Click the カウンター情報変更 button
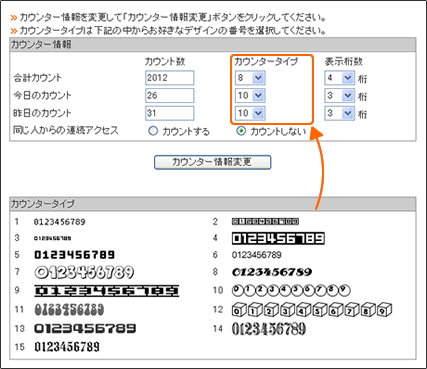This screenshot has height=369, width=427. tap(212, 162)
